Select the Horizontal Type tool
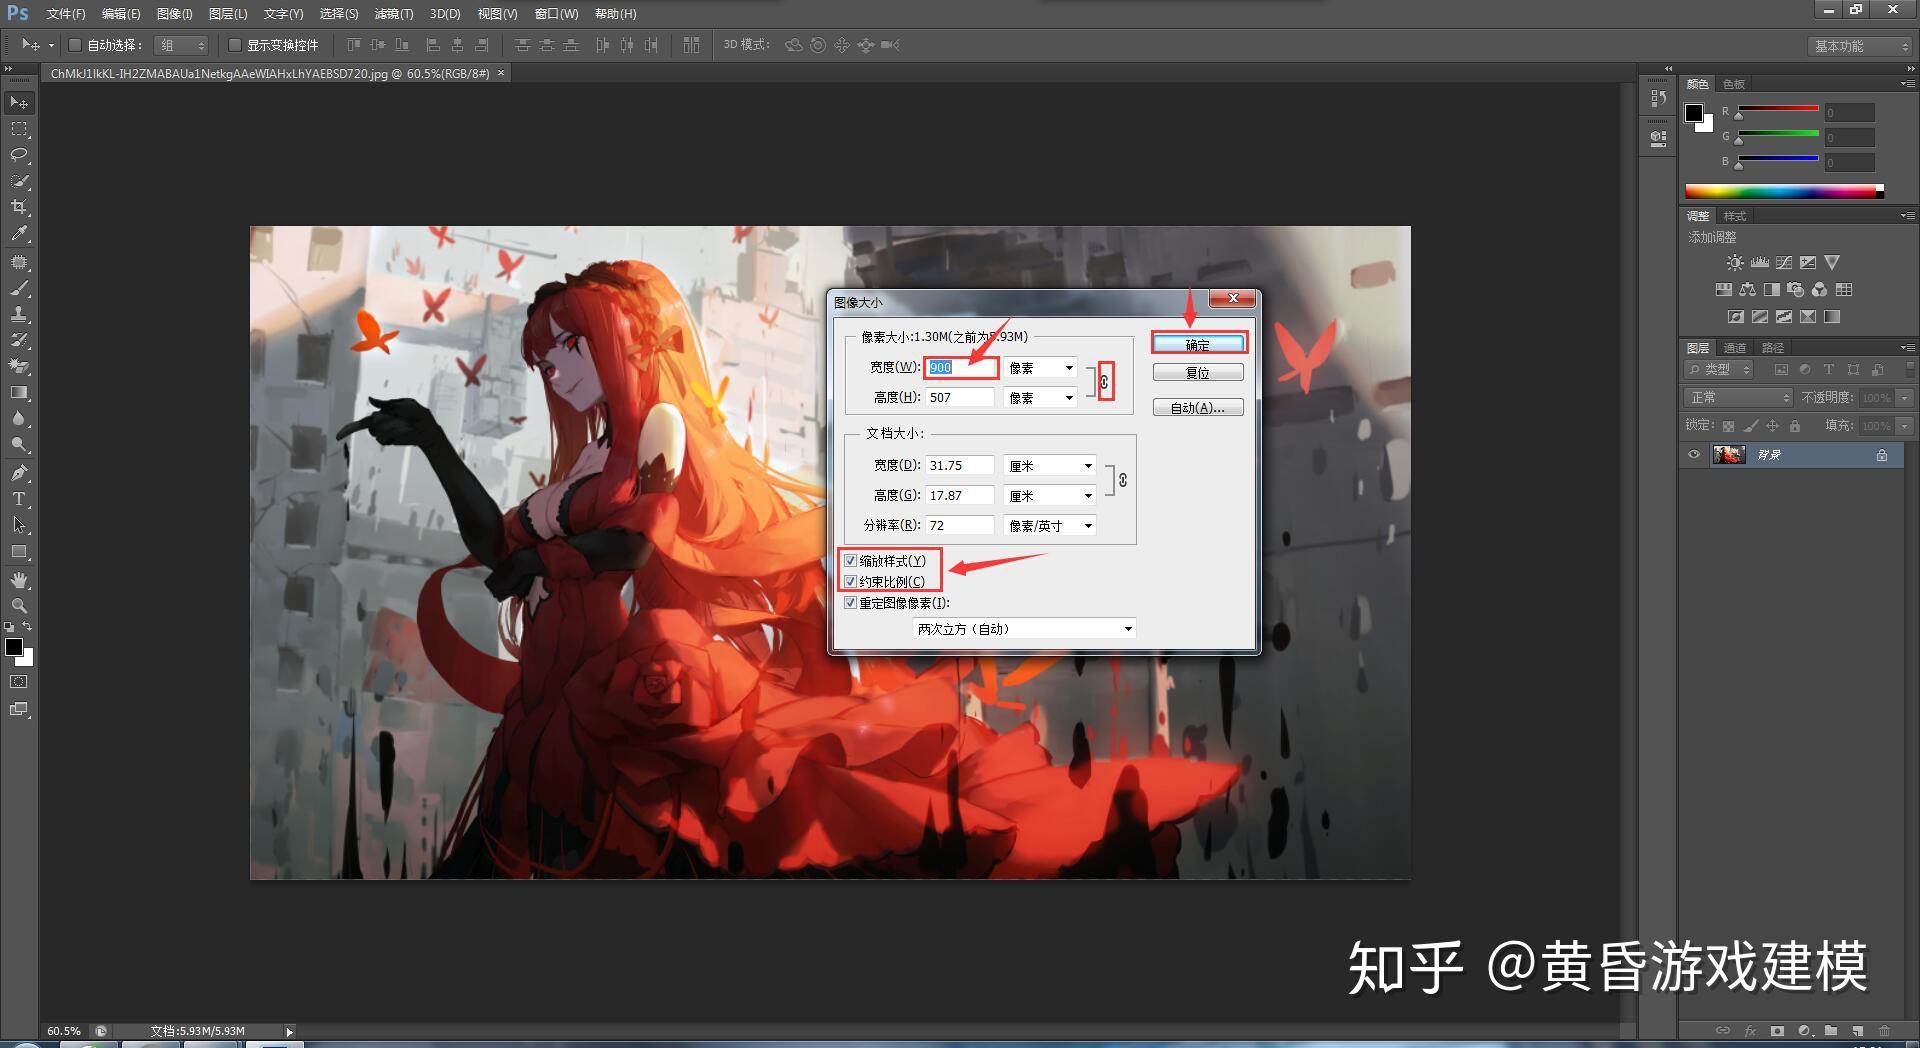 pos(18,499)
